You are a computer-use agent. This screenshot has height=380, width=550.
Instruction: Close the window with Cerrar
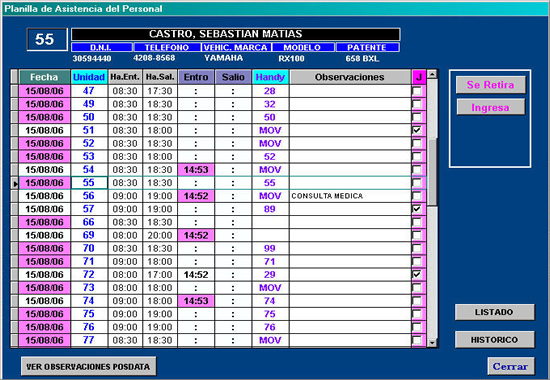[511, 366]
